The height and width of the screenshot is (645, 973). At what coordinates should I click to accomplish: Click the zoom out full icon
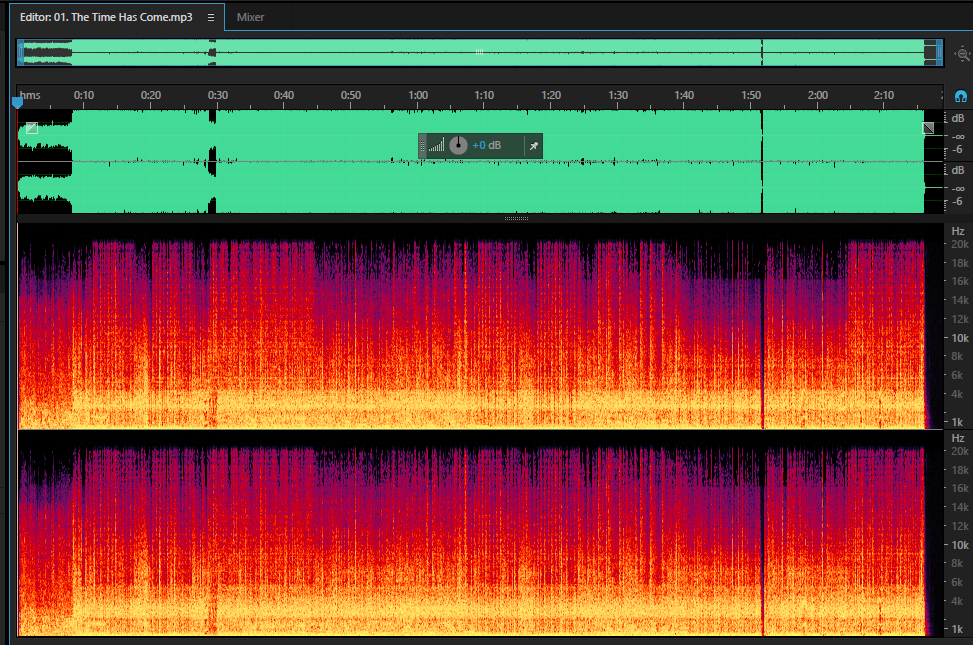(x=962, y=54)
